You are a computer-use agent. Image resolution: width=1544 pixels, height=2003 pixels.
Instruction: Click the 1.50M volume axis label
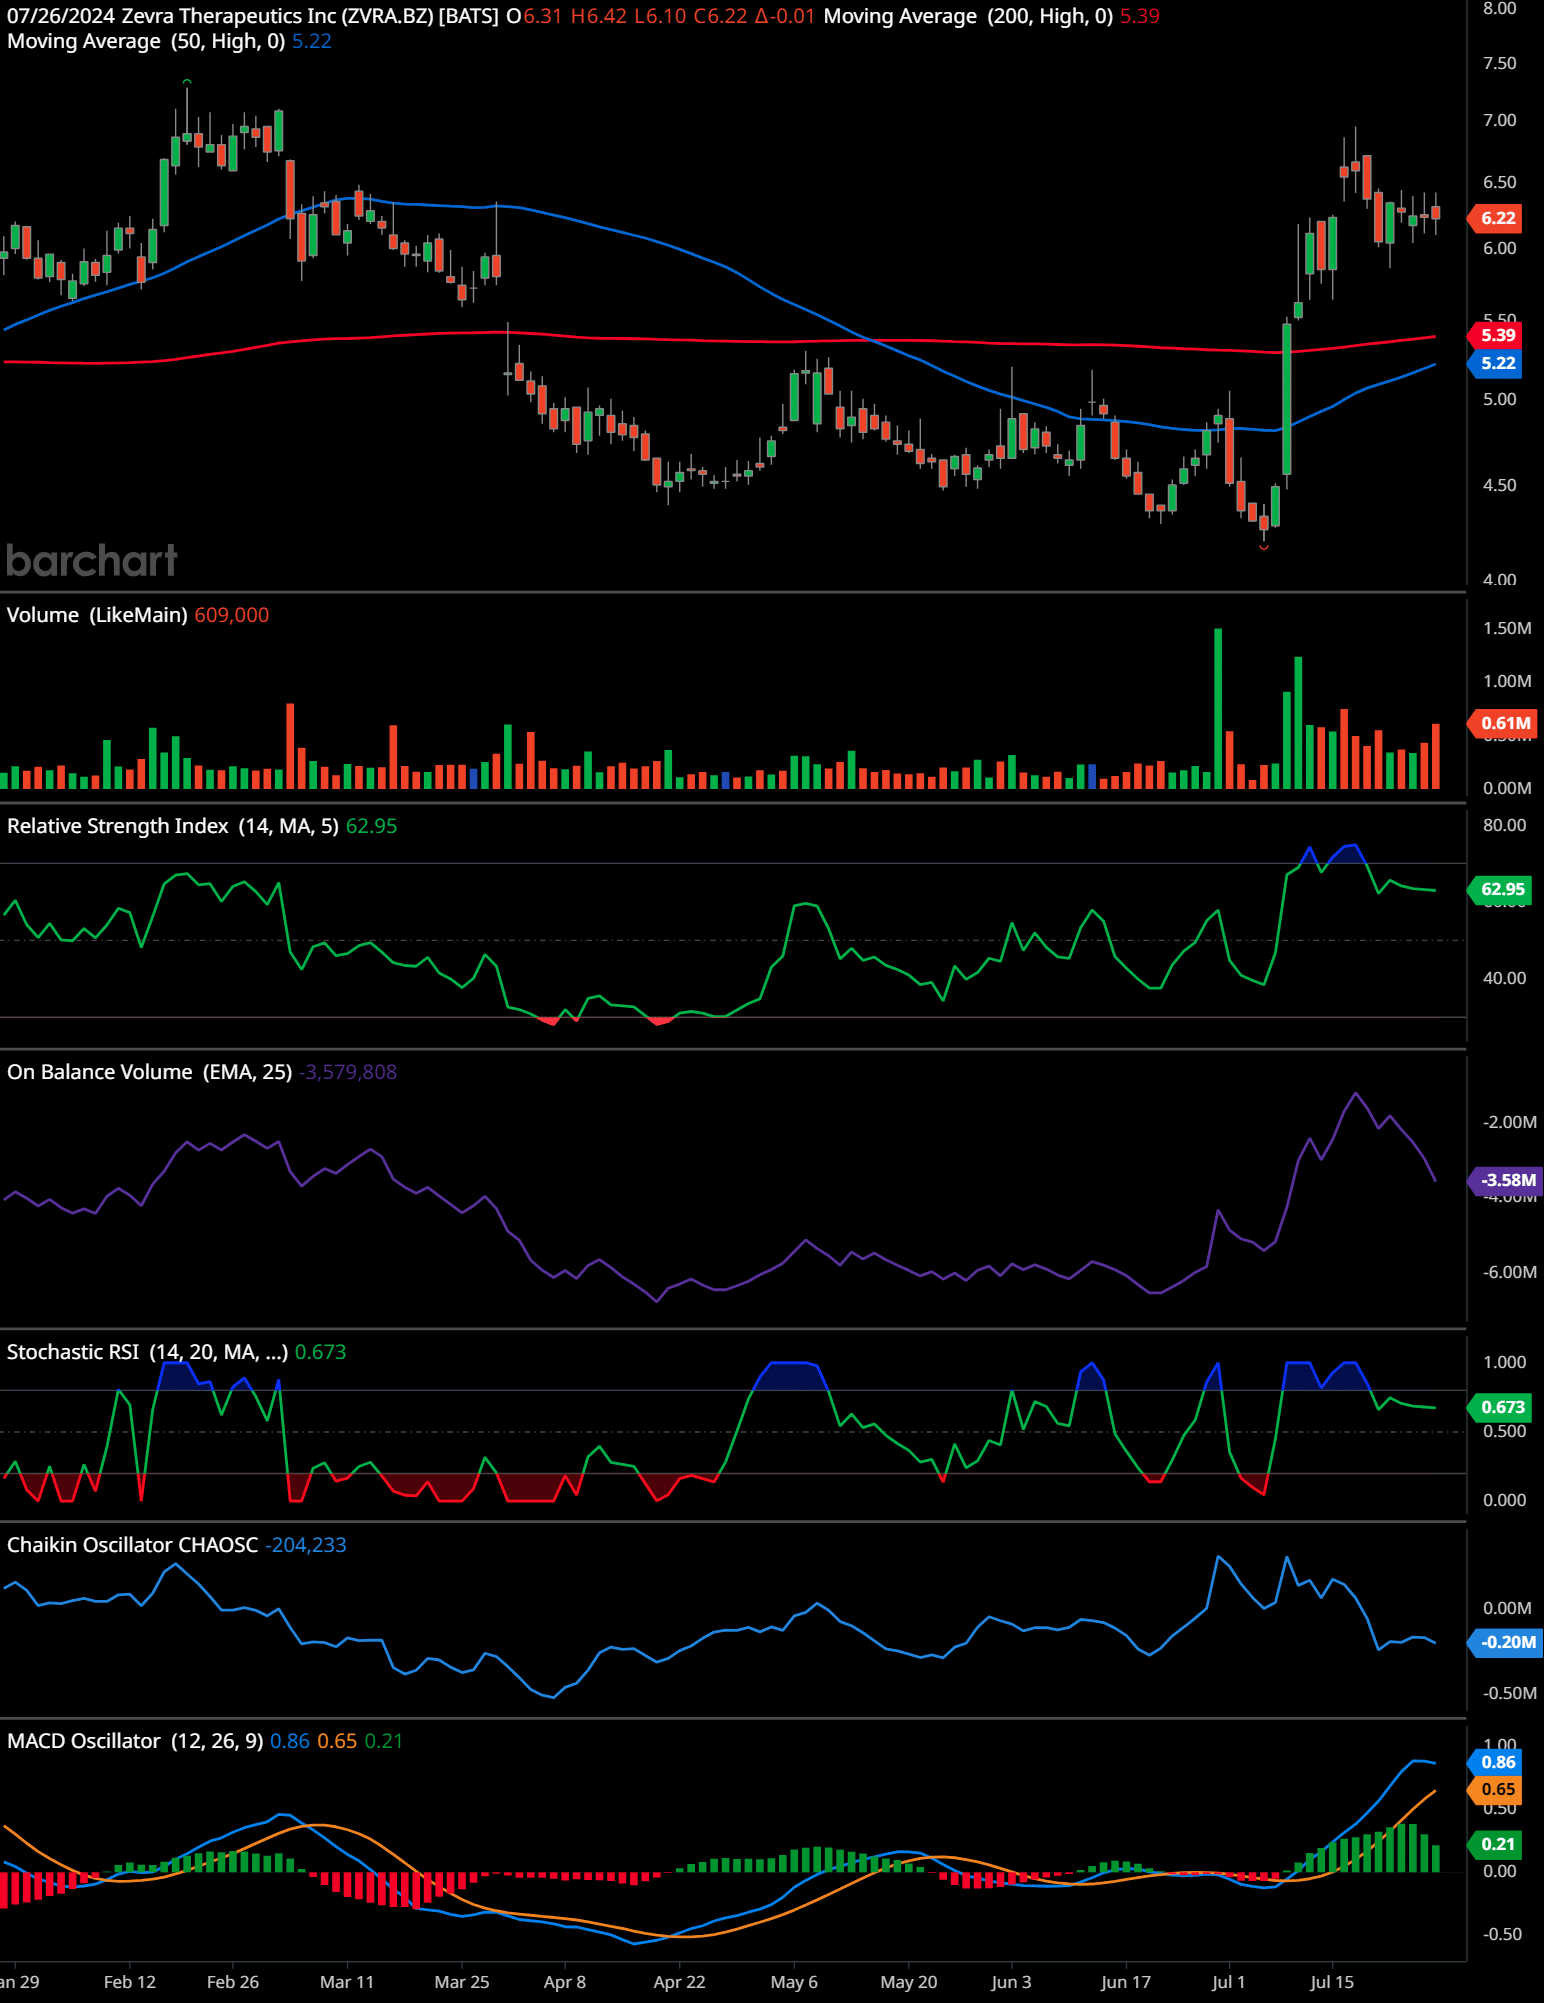click(1507, 628)
